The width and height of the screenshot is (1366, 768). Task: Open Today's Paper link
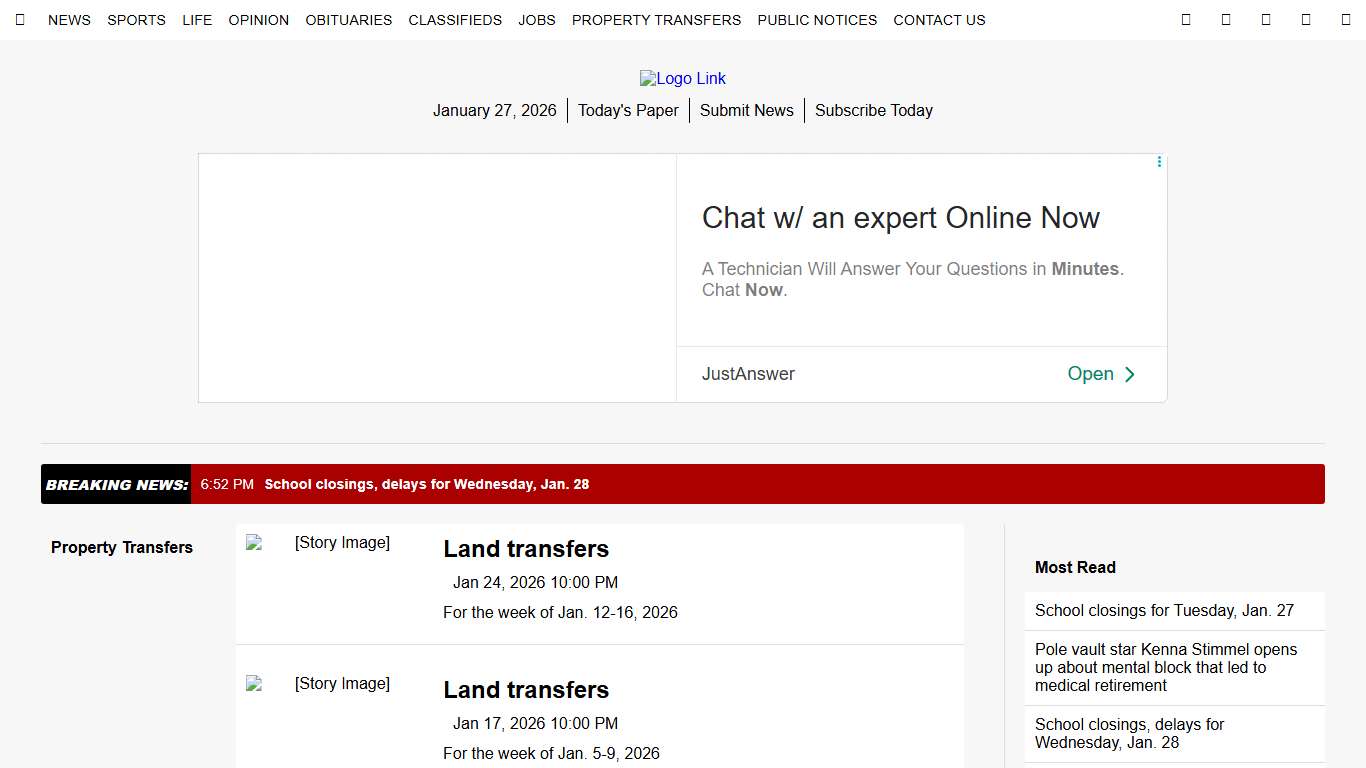(x=628, y=111)
